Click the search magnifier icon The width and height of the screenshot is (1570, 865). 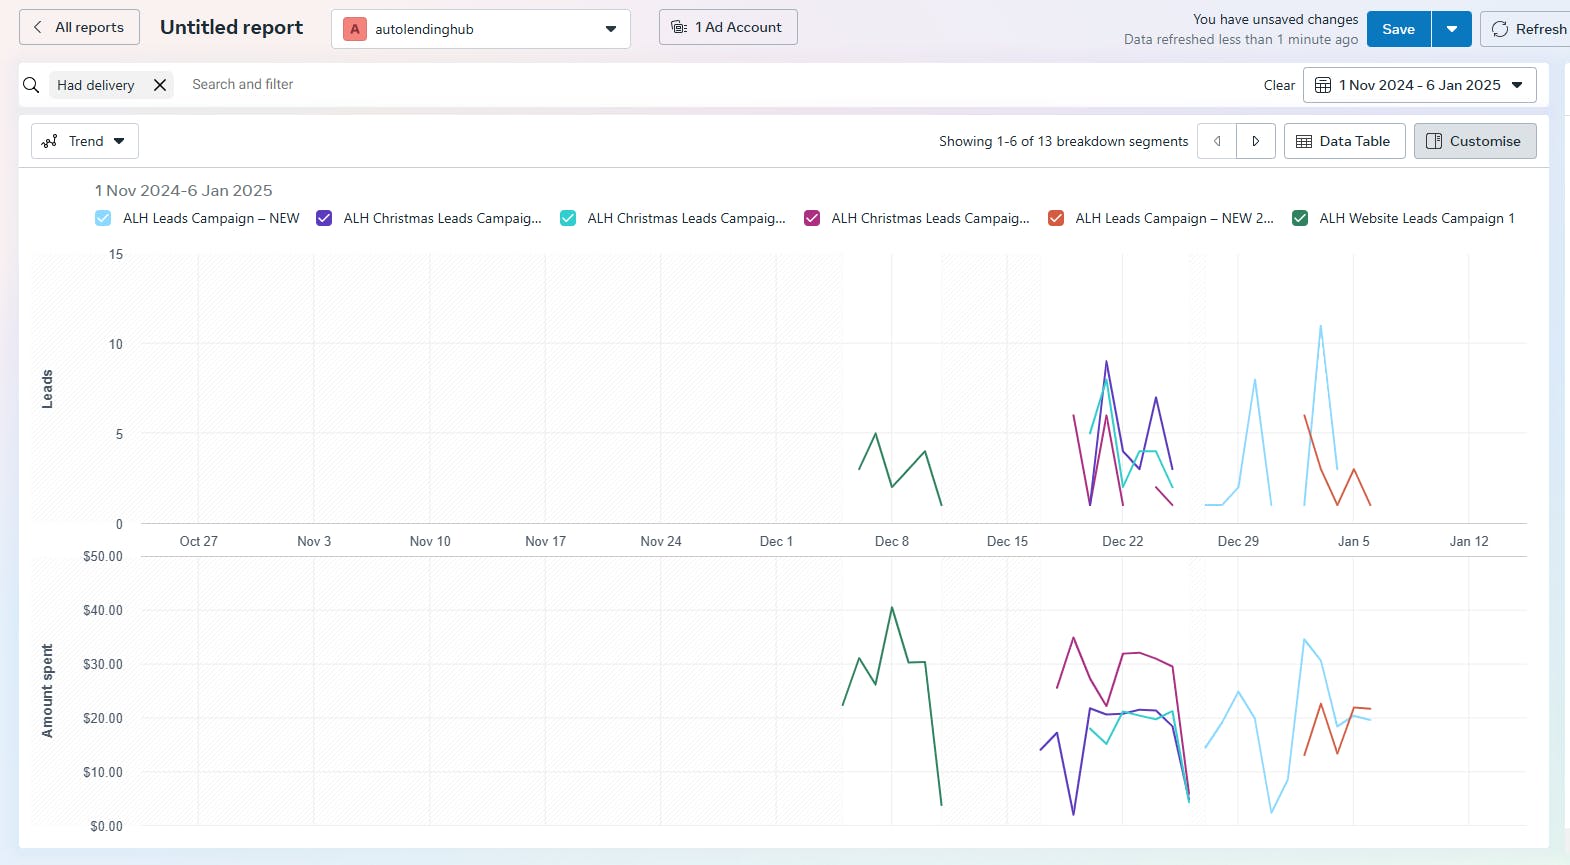click(31, 85)
